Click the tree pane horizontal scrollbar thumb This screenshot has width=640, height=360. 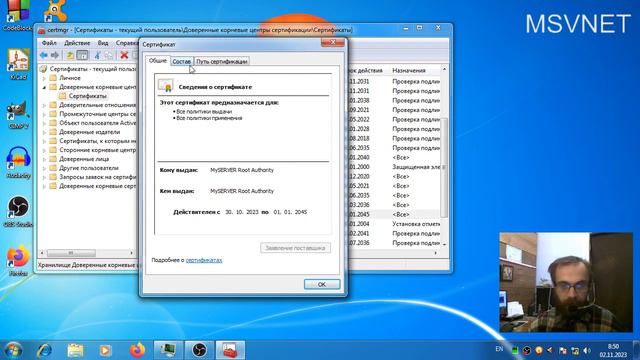[71, 253]
